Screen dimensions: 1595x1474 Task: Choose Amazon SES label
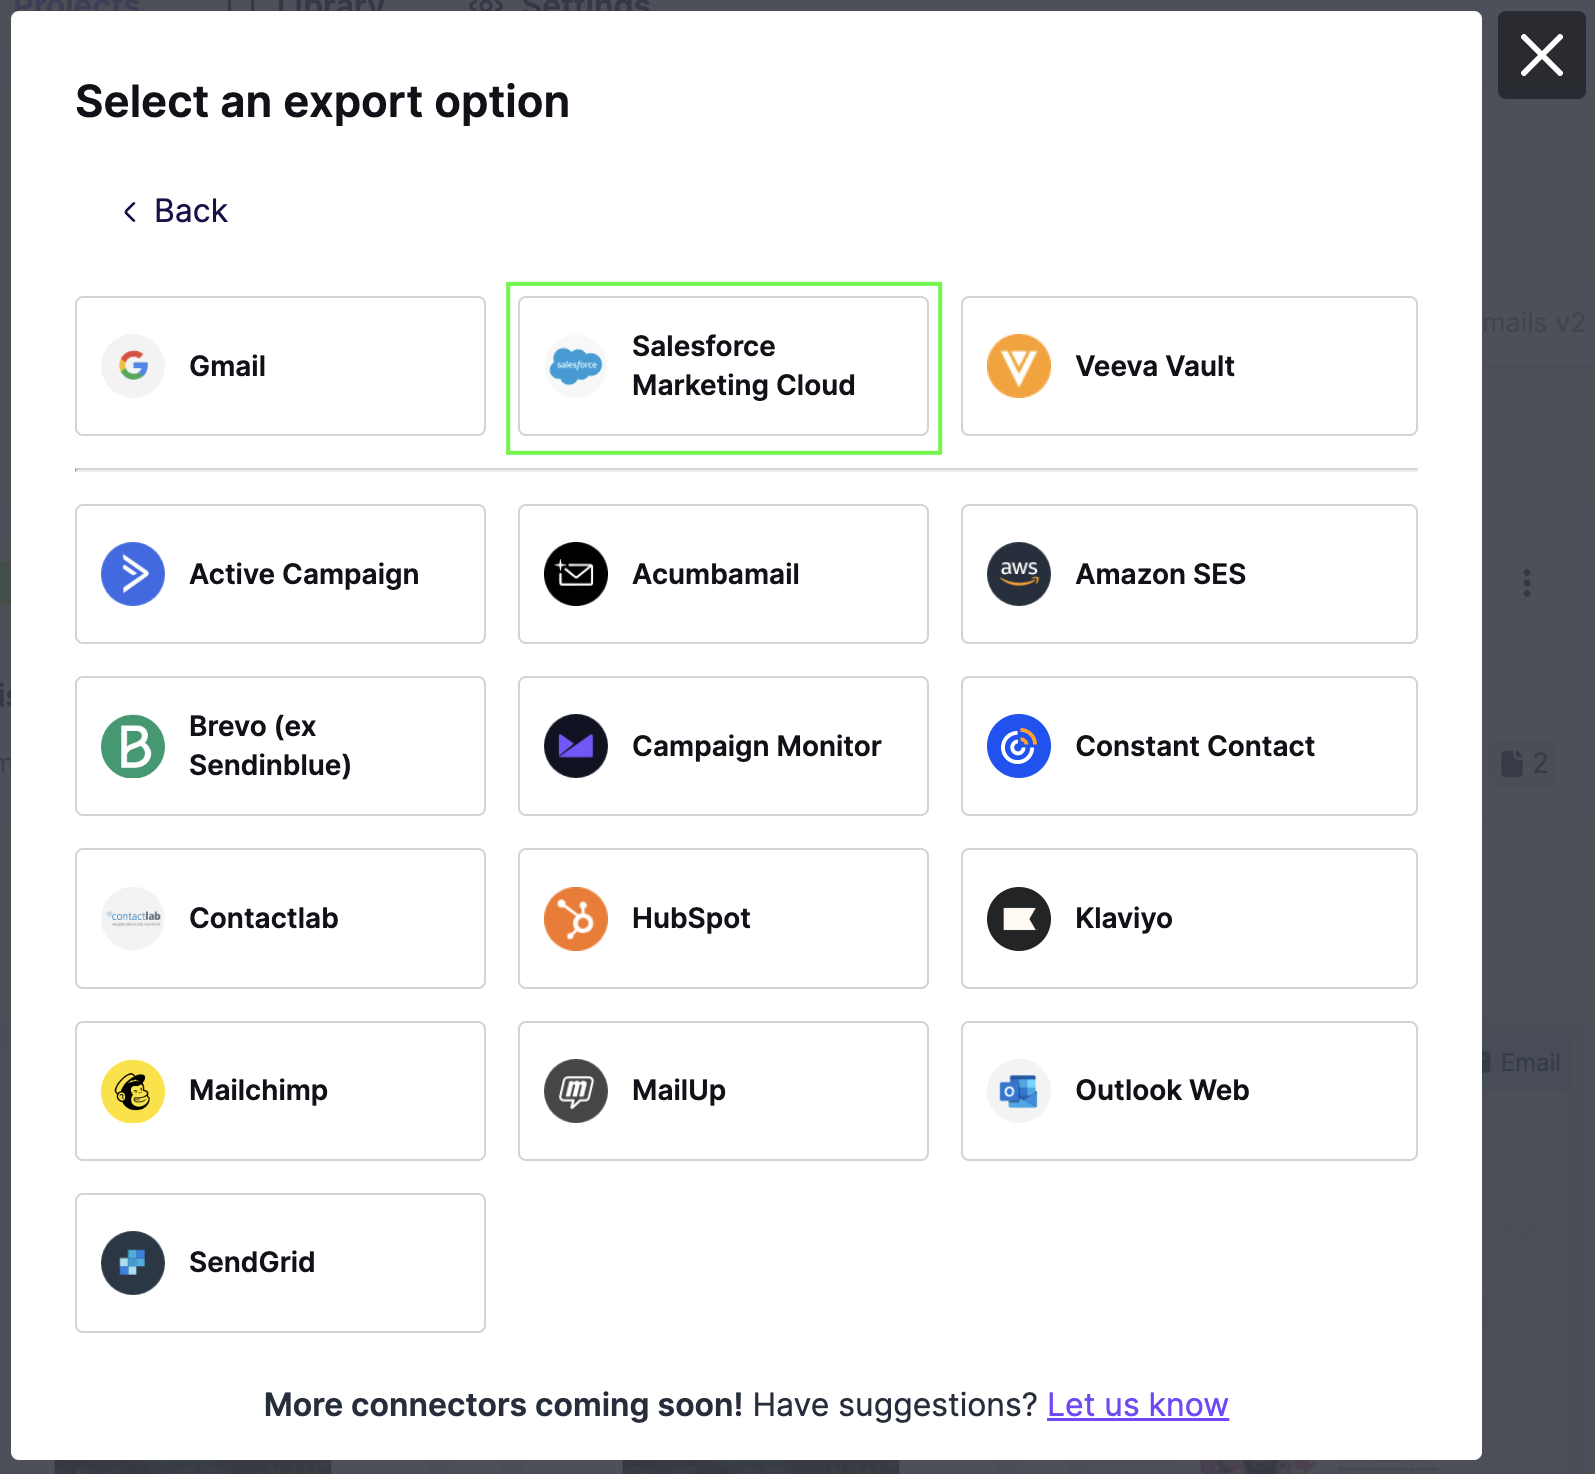(x=1161, y=574)
